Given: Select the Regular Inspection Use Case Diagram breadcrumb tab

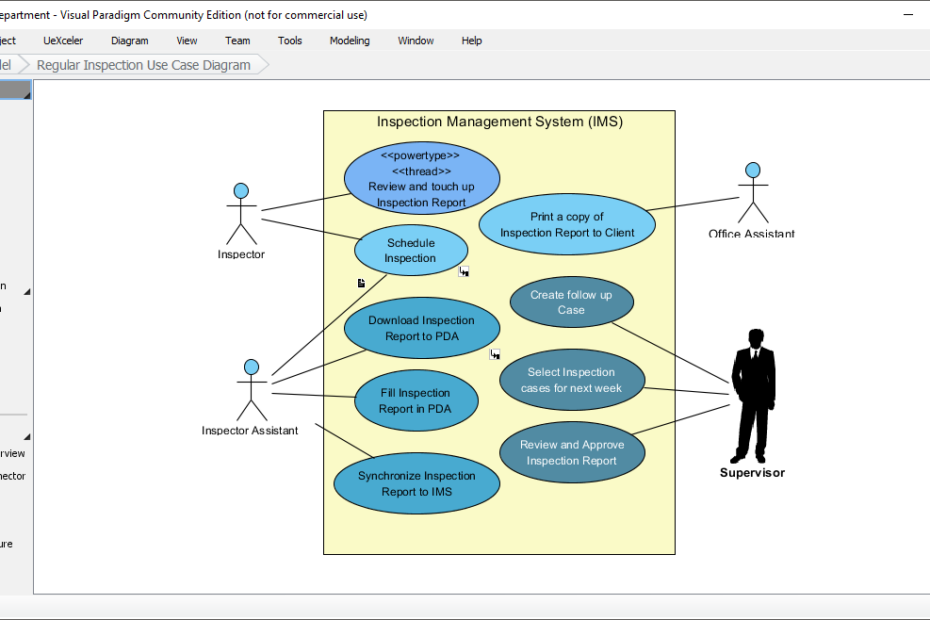Looking at the screenshot, I should [142, 64].
